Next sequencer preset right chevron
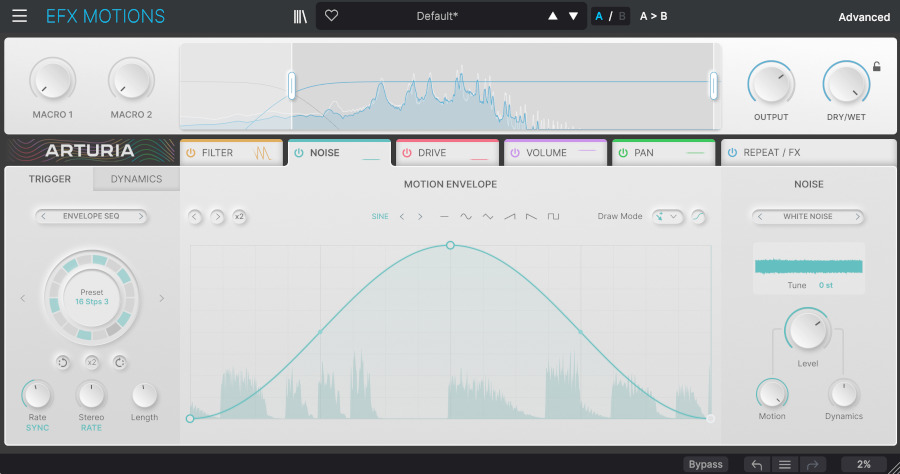The height and width of the screenshot is (474, 900). click(x=161, y=298)
